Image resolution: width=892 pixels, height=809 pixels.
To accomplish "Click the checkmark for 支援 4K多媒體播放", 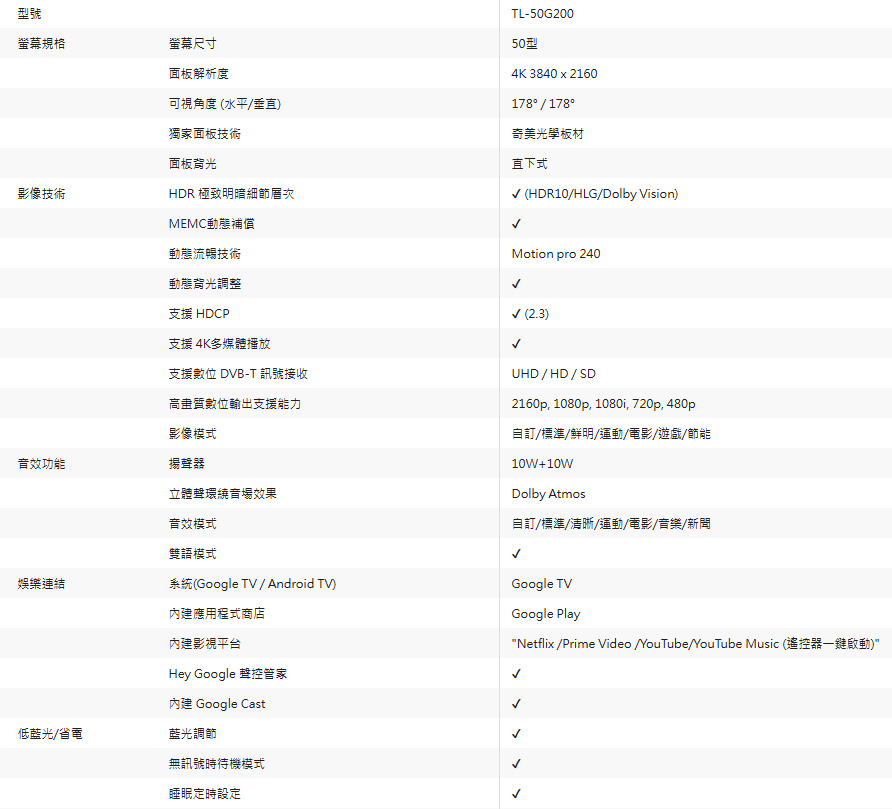I will click(x=516, y=344).
